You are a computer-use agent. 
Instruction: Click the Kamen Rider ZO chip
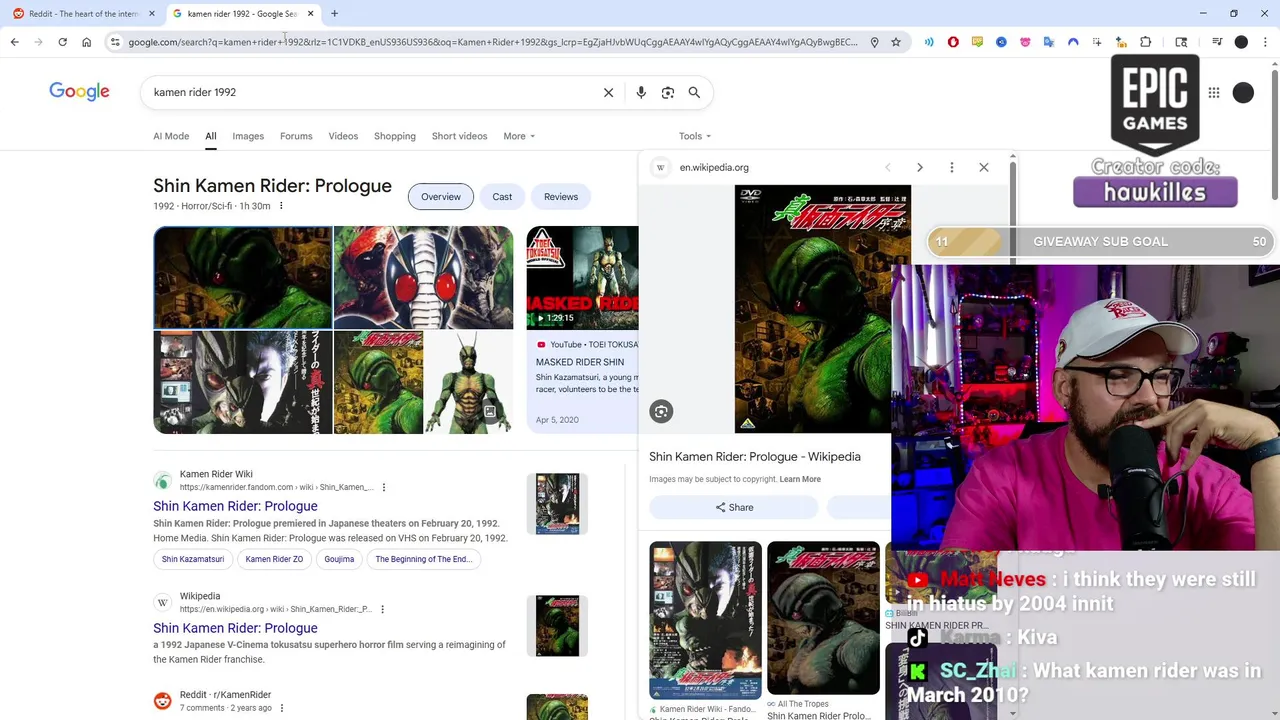[x=274, y=559]
